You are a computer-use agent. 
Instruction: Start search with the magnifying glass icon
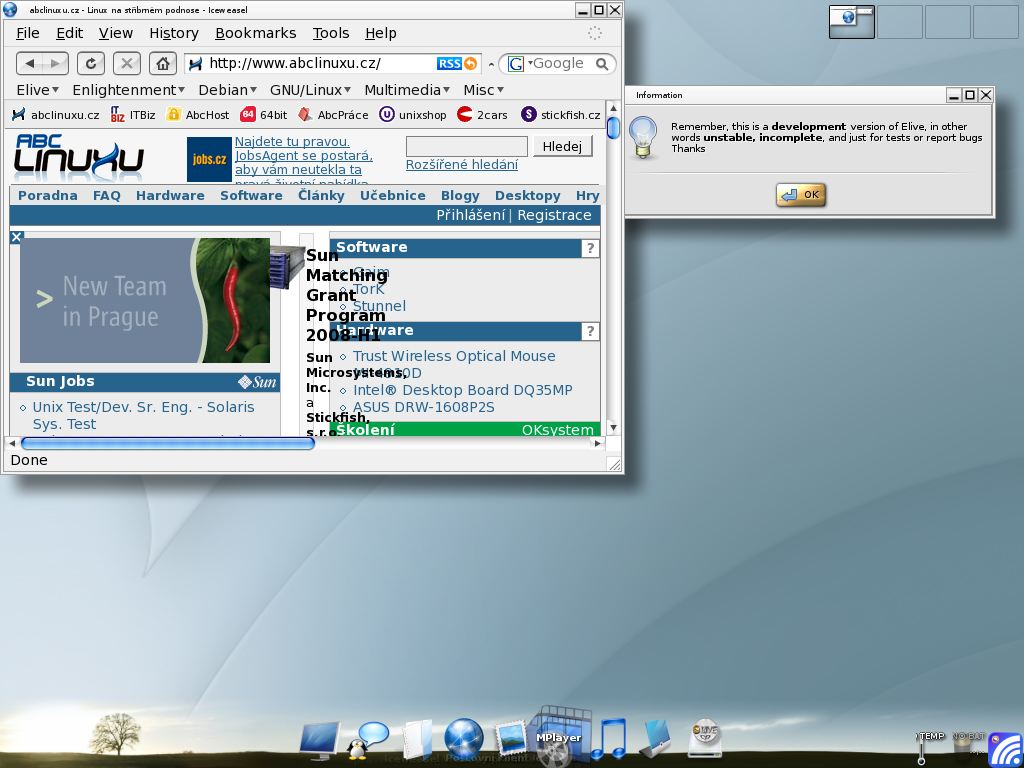[x=602, y=64]
